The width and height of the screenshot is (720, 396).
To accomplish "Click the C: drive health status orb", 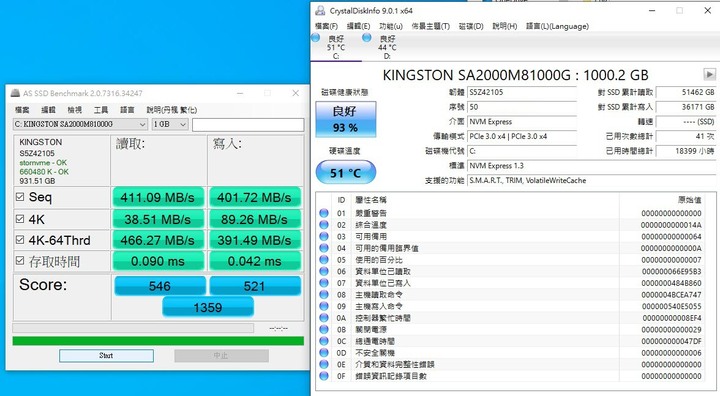I will point(316,38).
